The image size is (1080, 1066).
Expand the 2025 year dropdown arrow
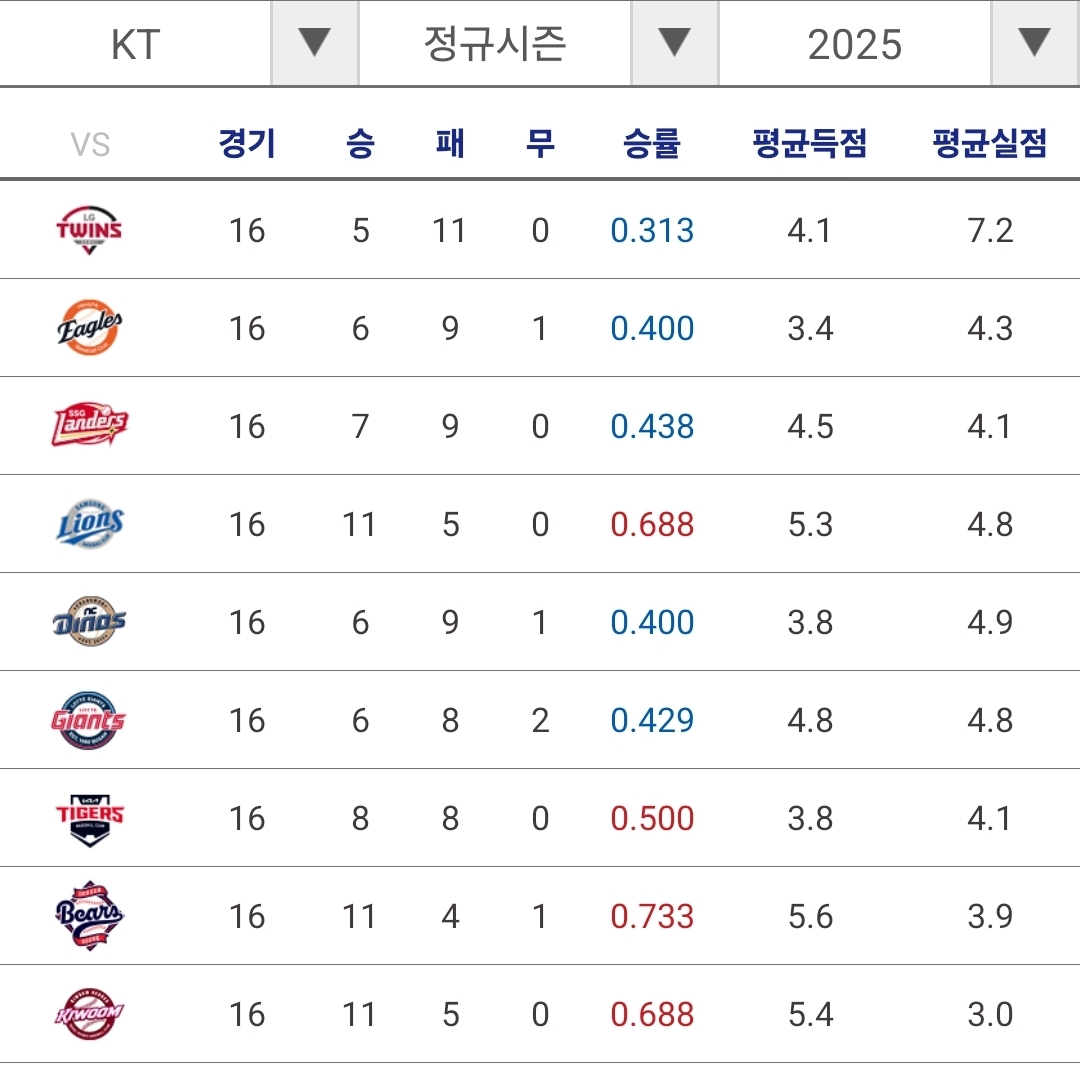1034,43
